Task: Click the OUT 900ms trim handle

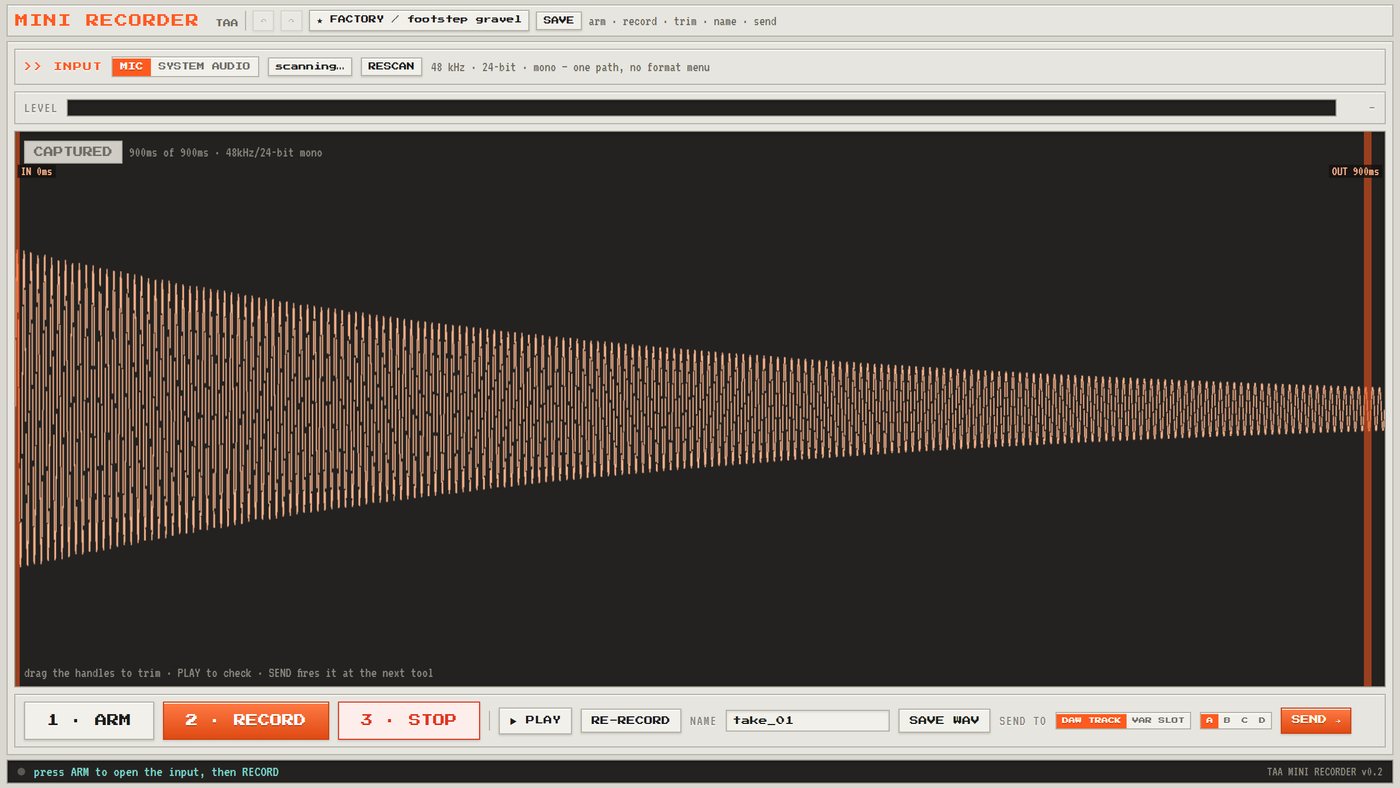Action: click(1368, 409)
